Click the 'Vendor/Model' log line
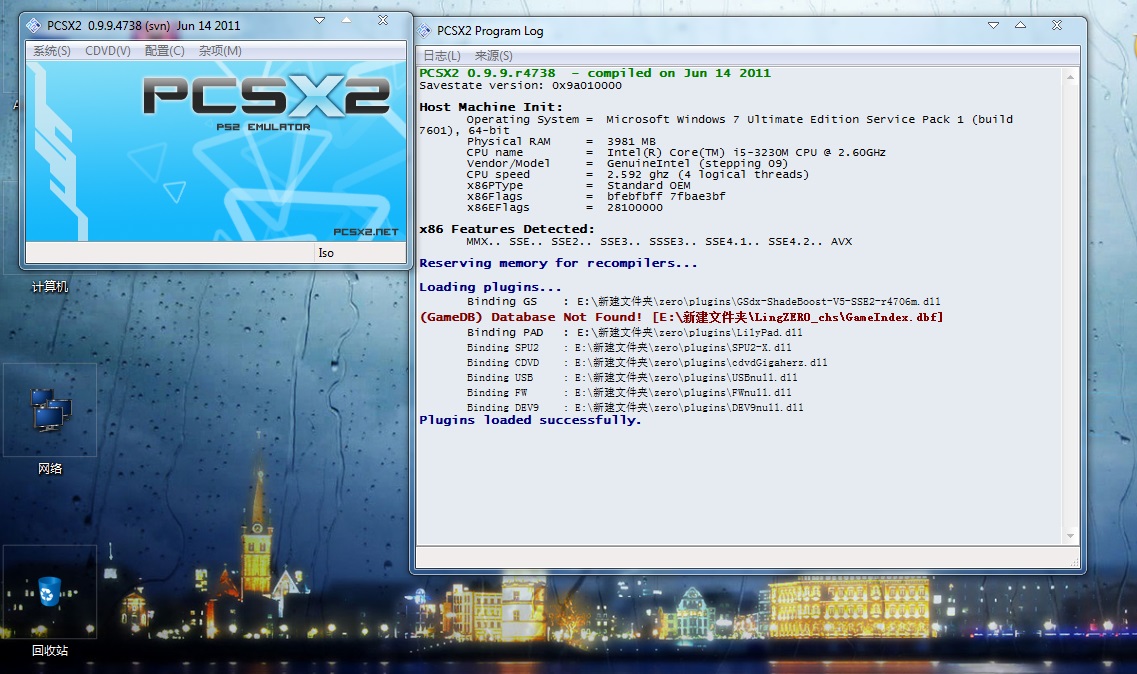Screen dimensions: 1137x674 (627, 163)
